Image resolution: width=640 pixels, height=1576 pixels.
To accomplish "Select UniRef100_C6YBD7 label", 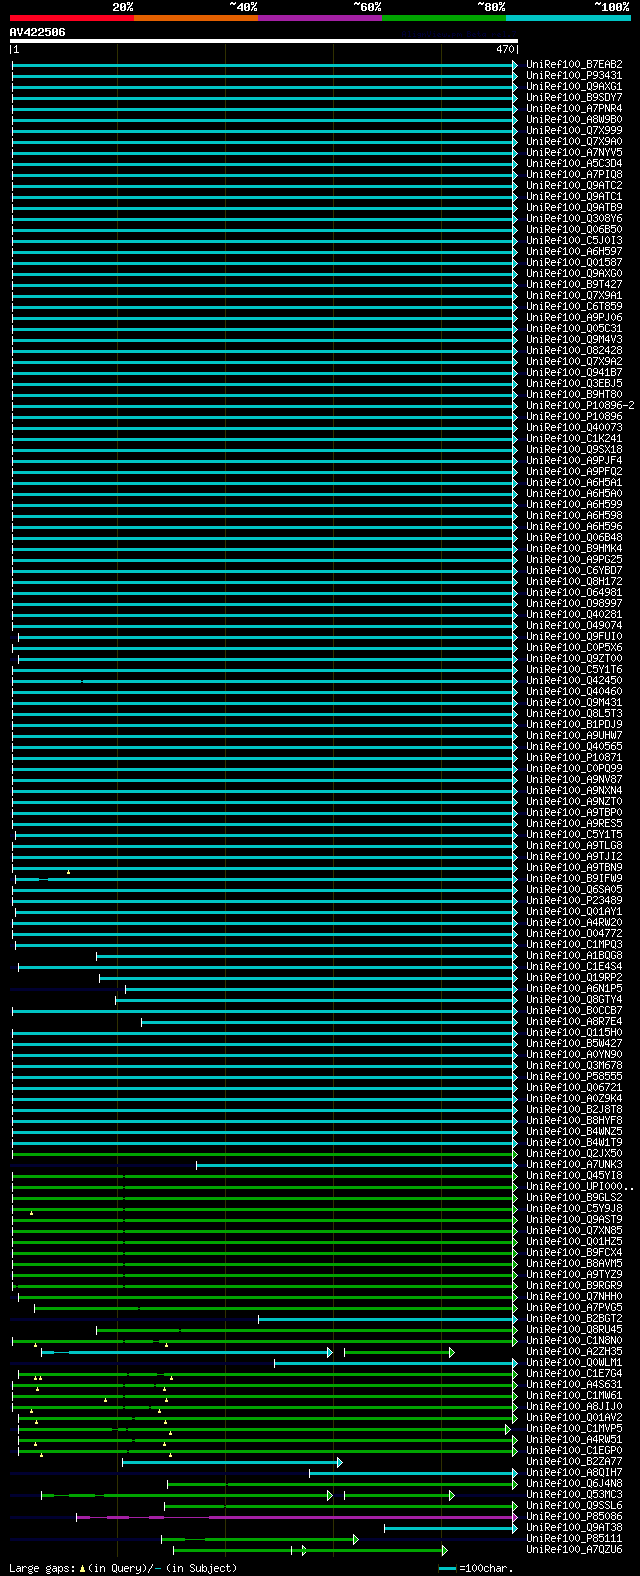I will click(x=574, y=571).
